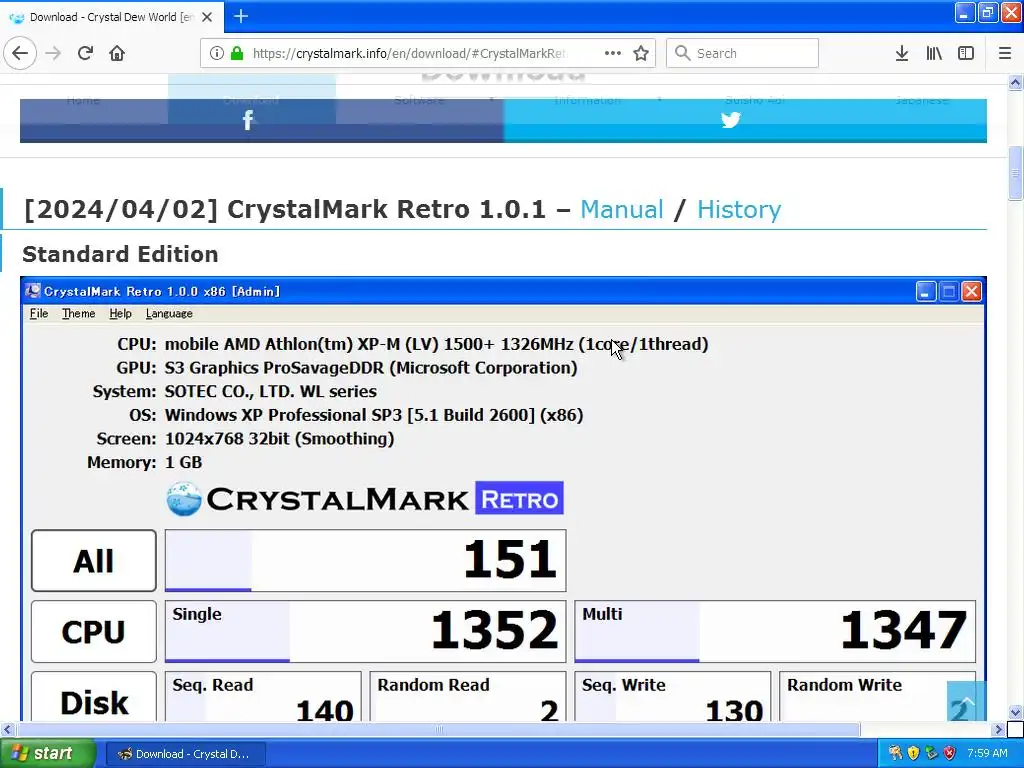The width and height of the screenshot is (1024, 768).
Task: Open the History link
Action: tap(739, 210)
